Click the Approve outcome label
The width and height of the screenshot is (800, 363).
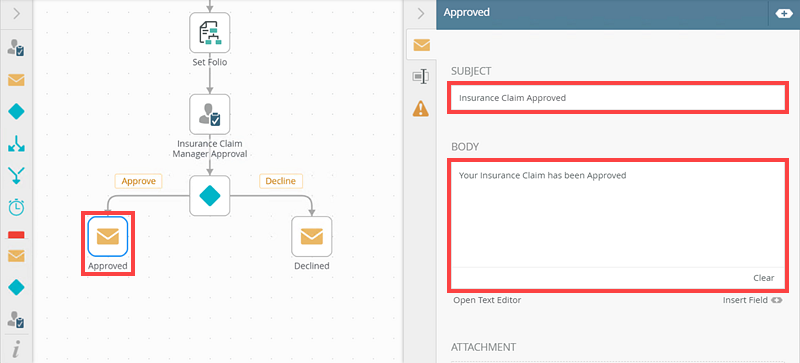tap(138, 181)
